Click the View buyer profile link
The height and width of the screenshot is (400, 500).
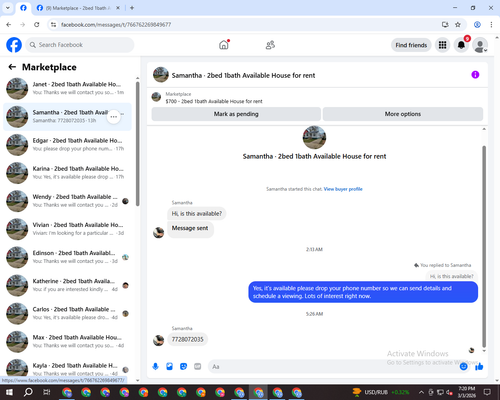click(343, 189)
